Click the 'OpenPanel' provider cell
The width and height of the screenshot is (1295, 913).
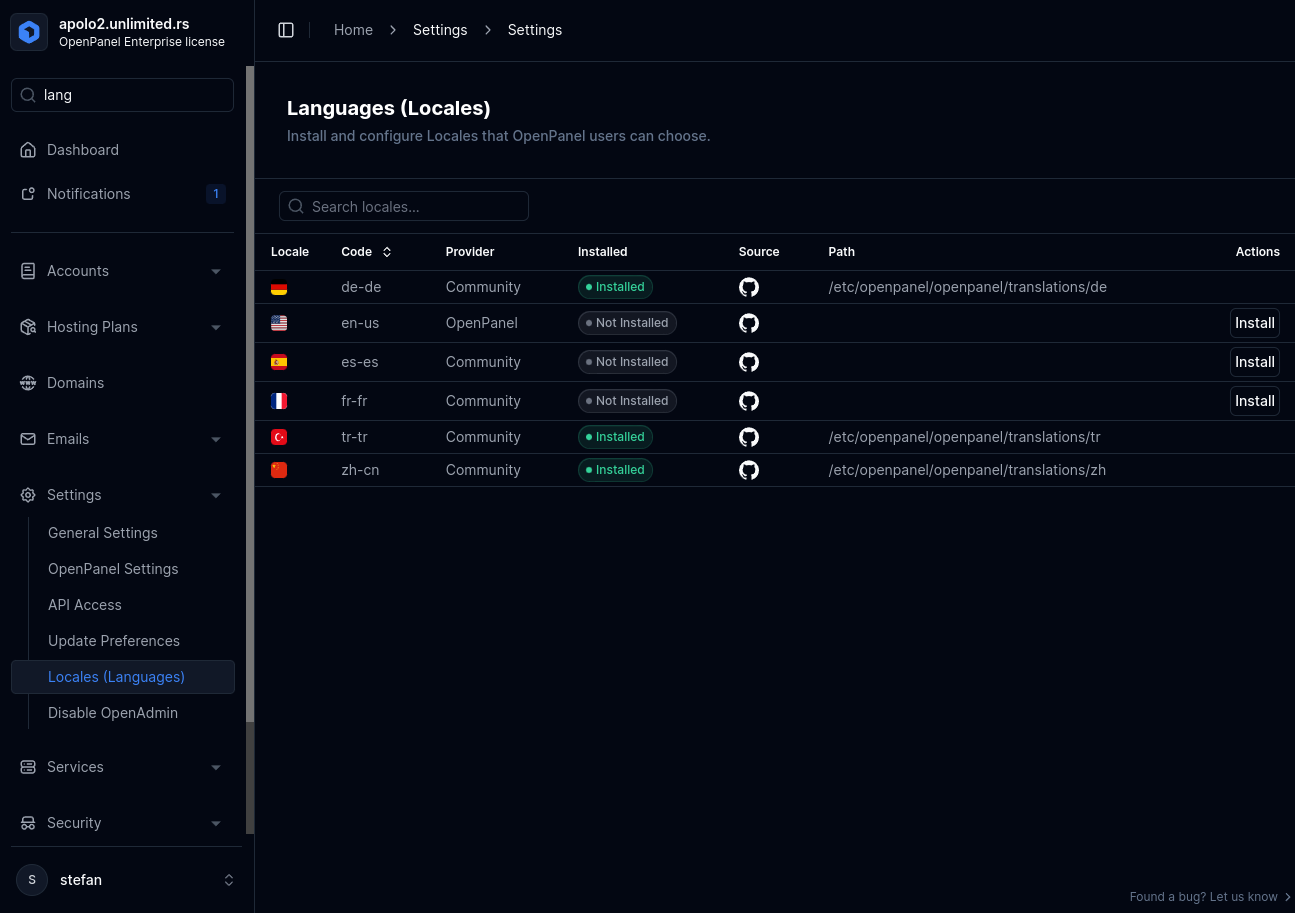tap(482, 323)
